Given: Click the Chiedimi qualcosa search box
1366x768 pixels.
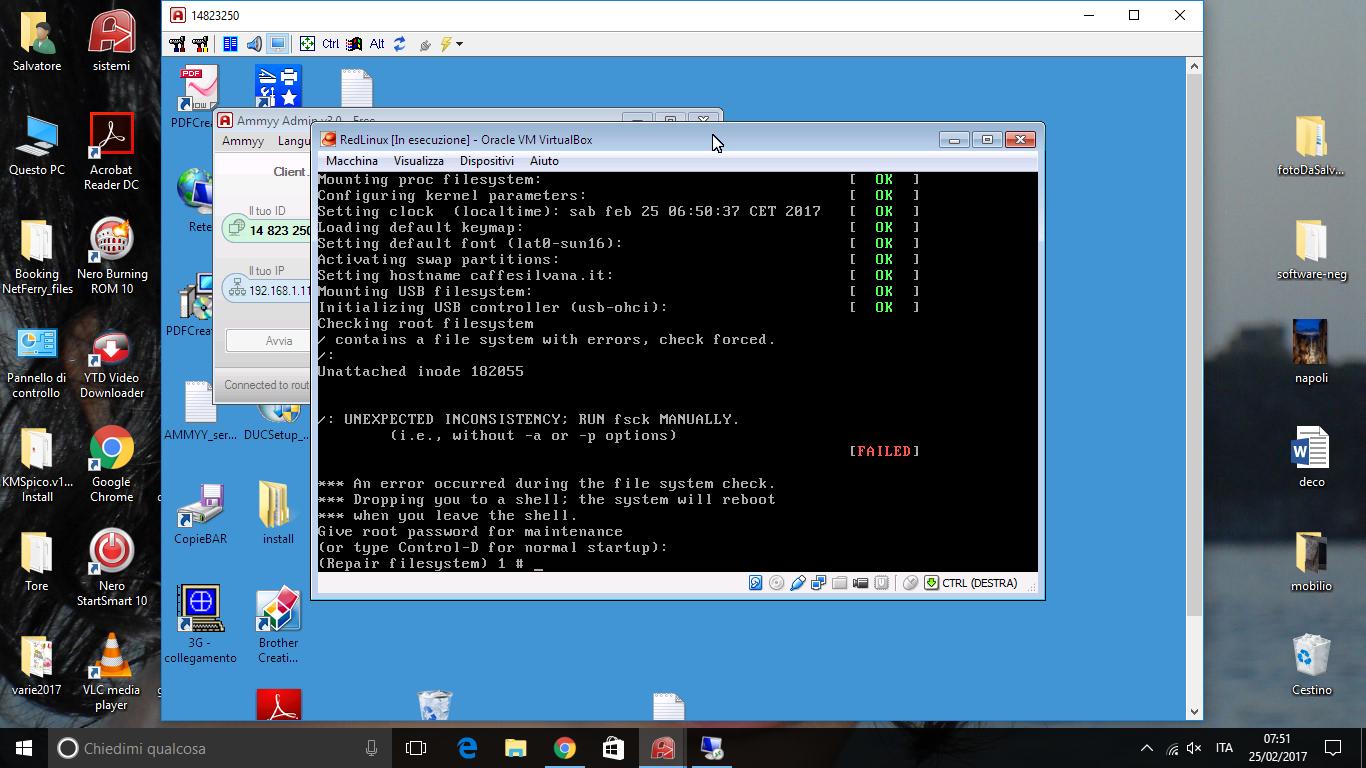Looking at the screenshot, I should (220, 748).
